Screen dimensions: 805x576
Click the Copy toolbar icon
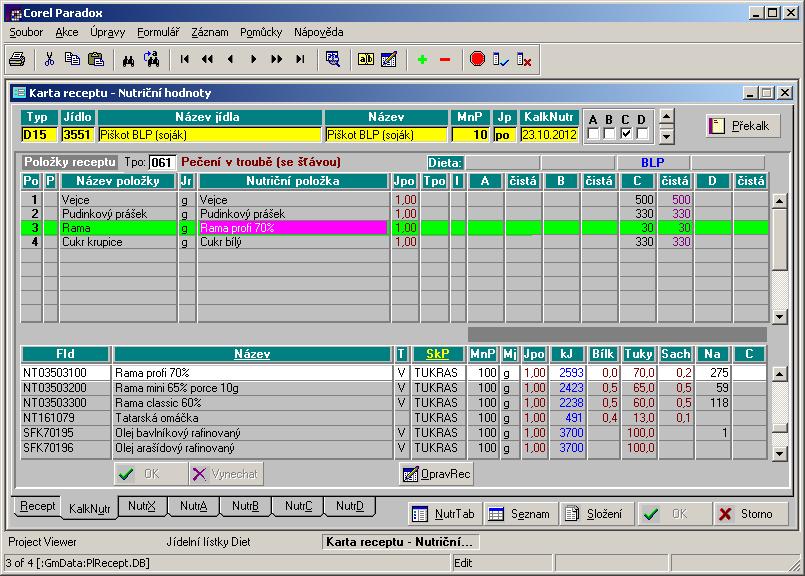pyautogui.click(x=72, y=60)
